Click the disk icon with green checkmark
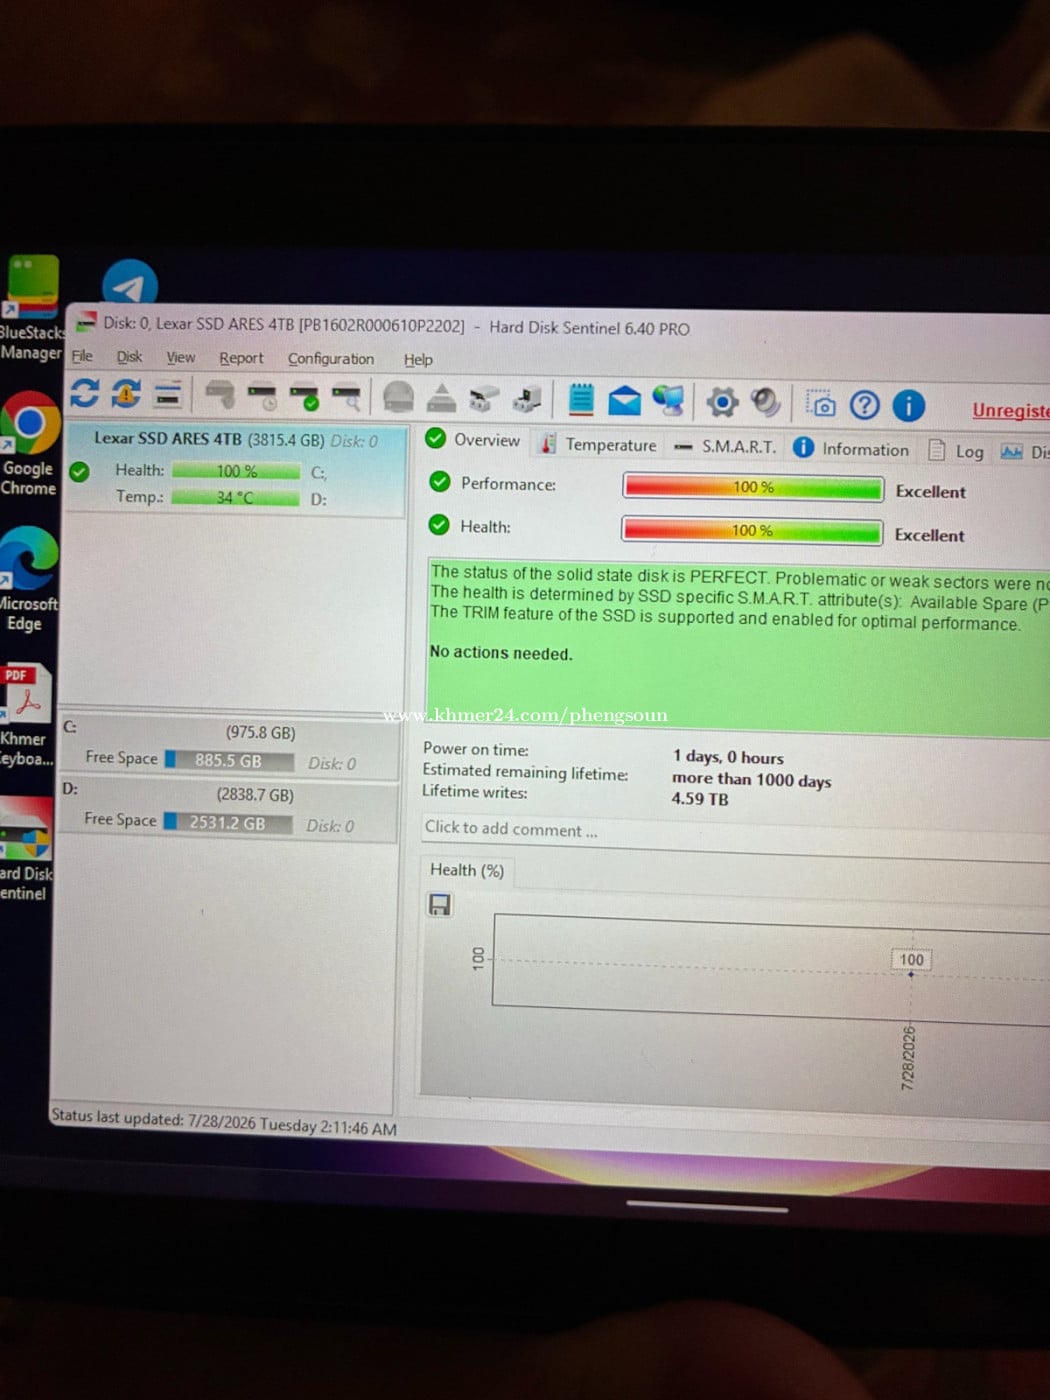 point(305,397)
